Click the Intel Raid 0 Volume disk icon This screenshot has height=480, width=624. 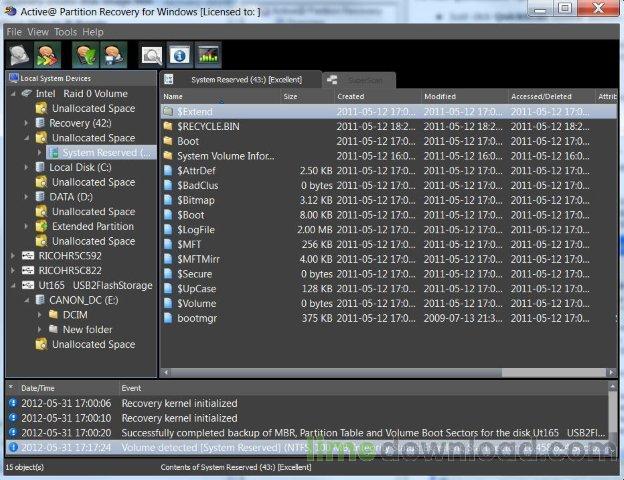(x=27, y=94)
